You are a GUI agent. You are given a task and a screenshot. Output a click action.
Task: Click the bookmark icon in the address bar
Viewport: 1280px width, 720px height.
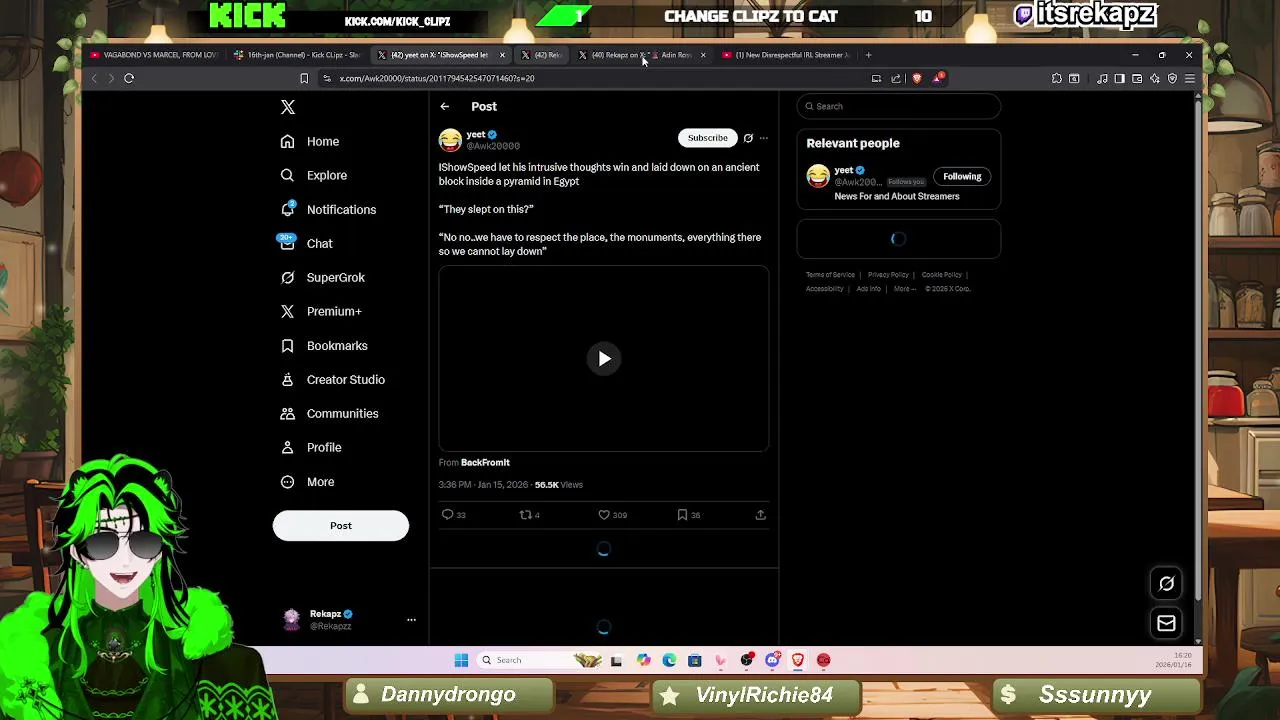point(304,78)
